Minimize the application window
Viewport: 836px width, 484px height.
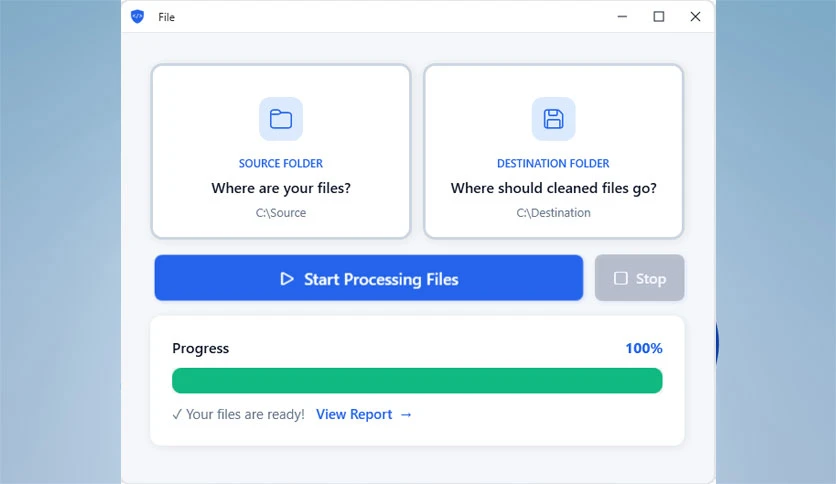click(622, 17)
